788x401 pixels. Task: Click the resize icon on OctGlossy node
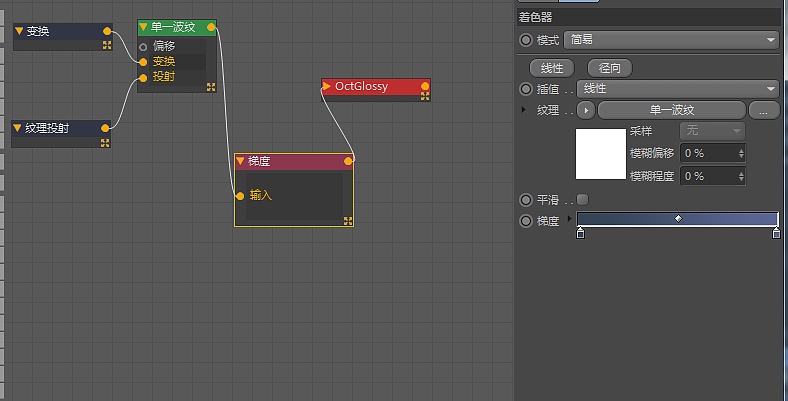click(425, 96)
